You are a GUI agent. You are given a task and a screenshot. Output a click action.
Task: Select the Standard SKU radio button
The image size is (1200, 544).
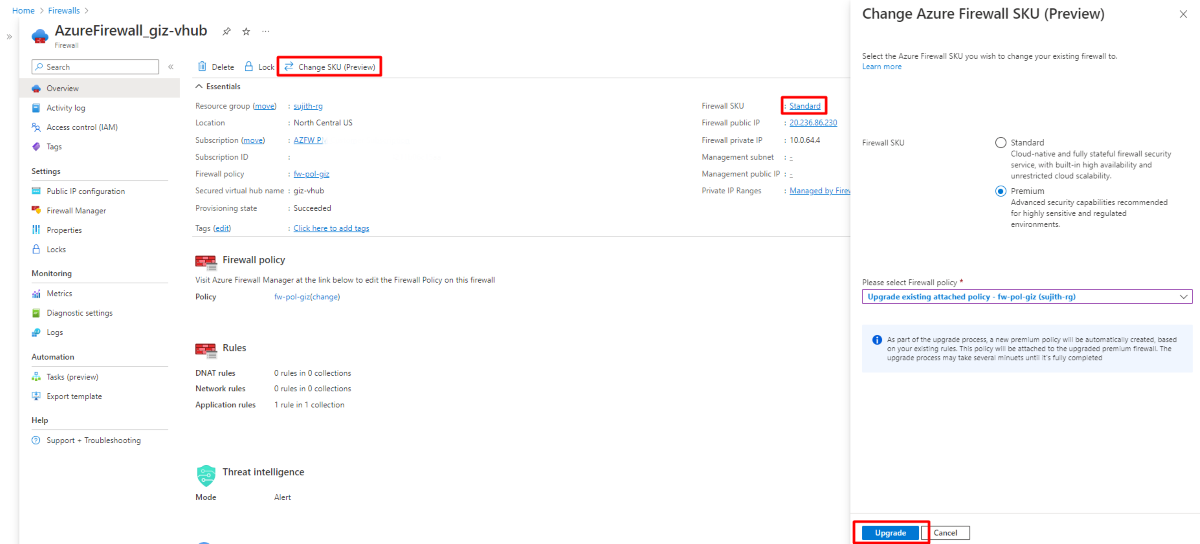coord(1001,143)
